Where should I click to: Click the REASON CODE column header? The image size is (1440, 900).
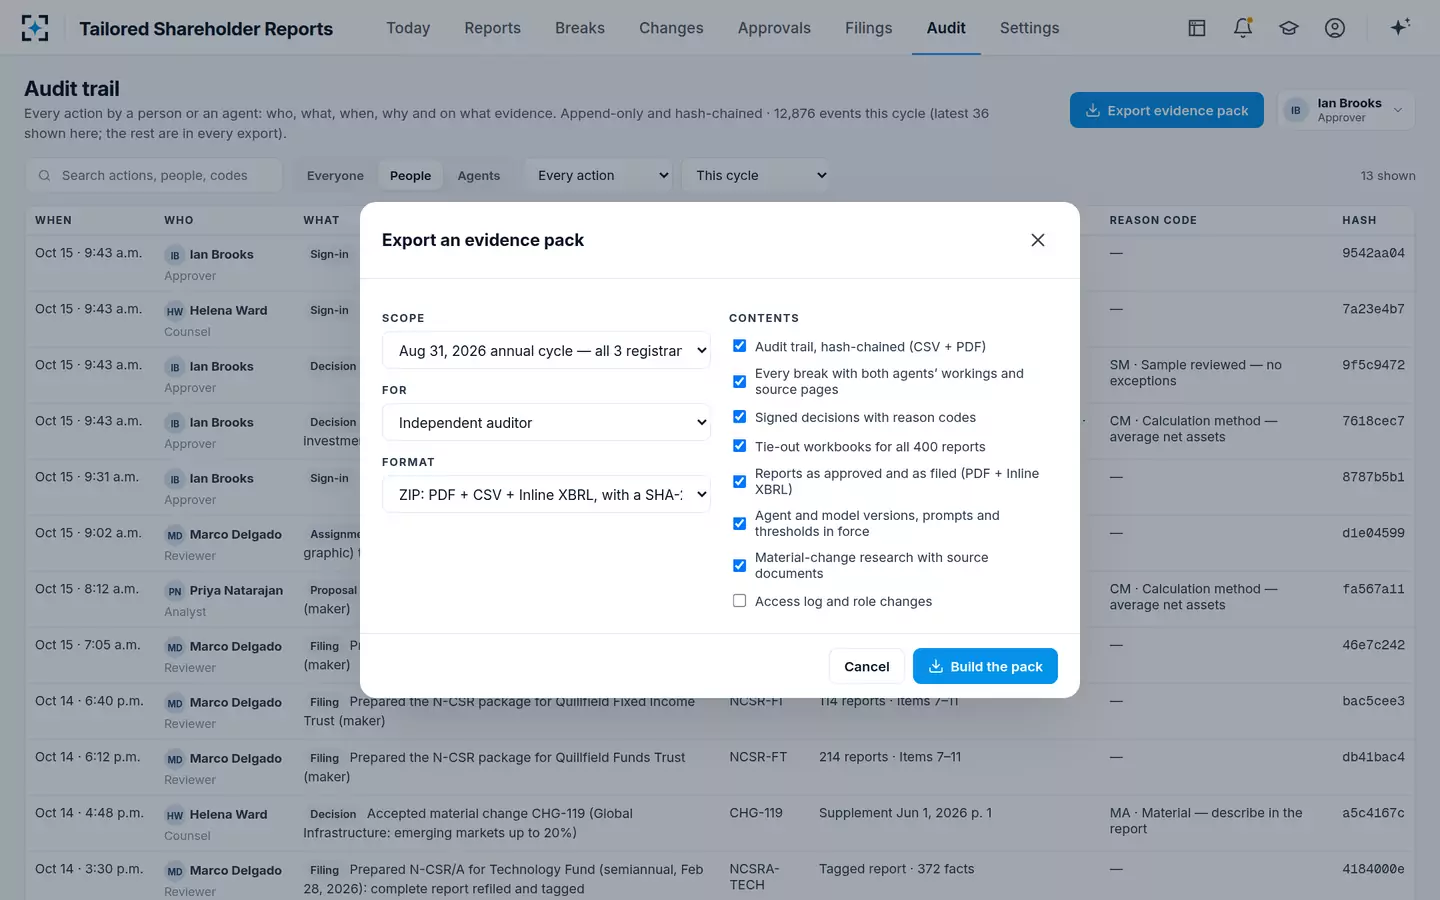[x=1153, y=220]
